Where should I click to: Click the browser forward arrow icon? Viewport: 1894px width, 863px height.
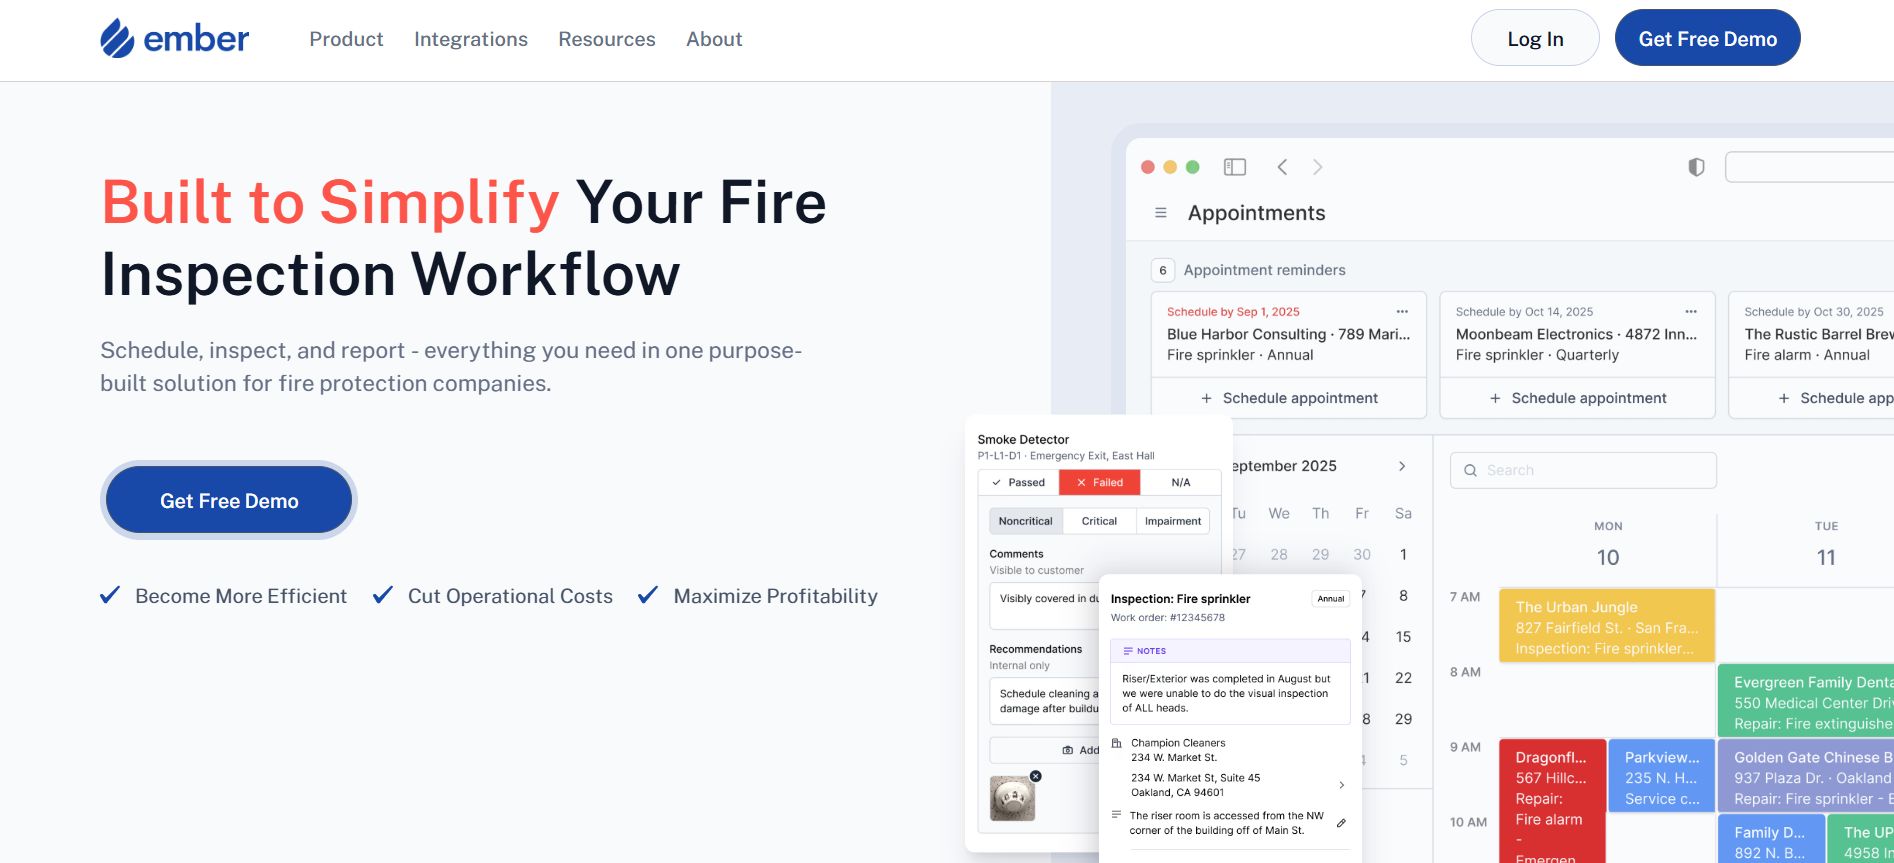click(1318, 167)
